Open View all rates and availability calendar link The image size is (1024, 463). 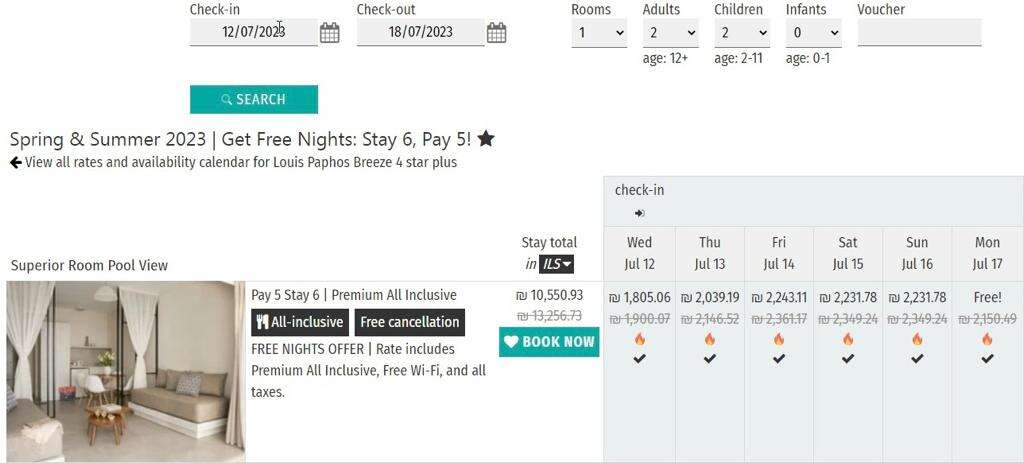[x=240, y=162]
